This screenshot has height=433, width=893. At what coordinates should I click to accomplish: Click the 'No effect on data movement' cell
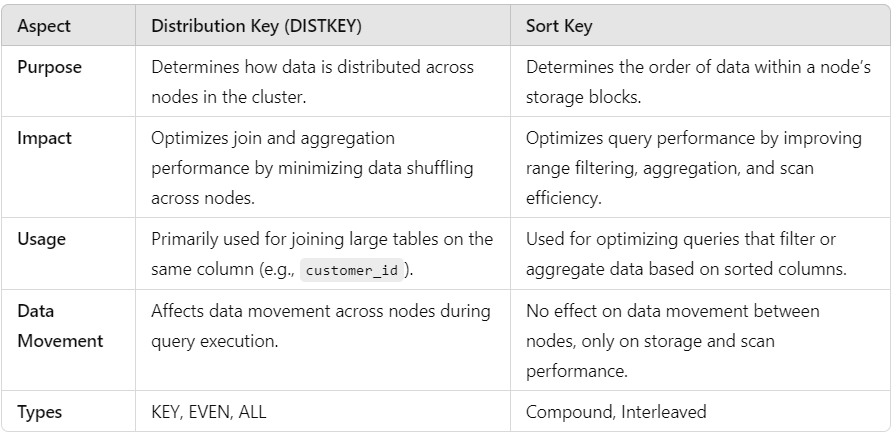(672, 311)
